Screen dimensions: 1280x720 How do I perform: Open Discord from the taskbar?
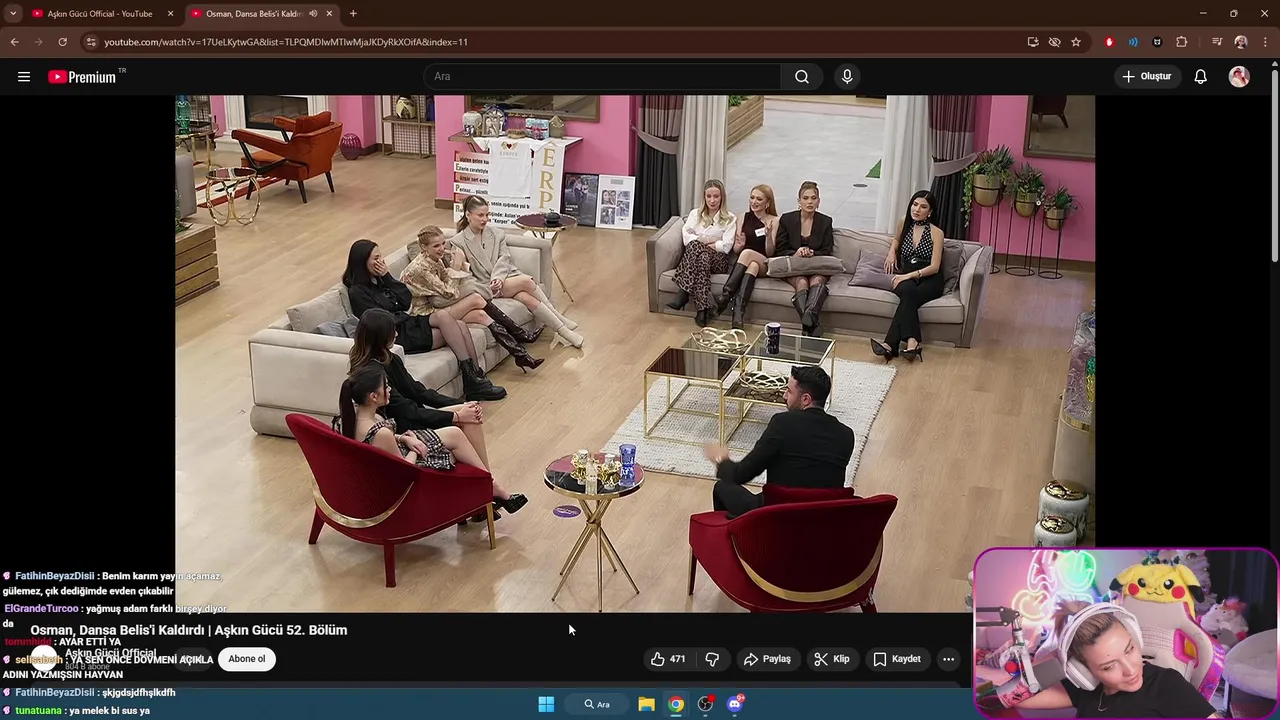[736, 704]
